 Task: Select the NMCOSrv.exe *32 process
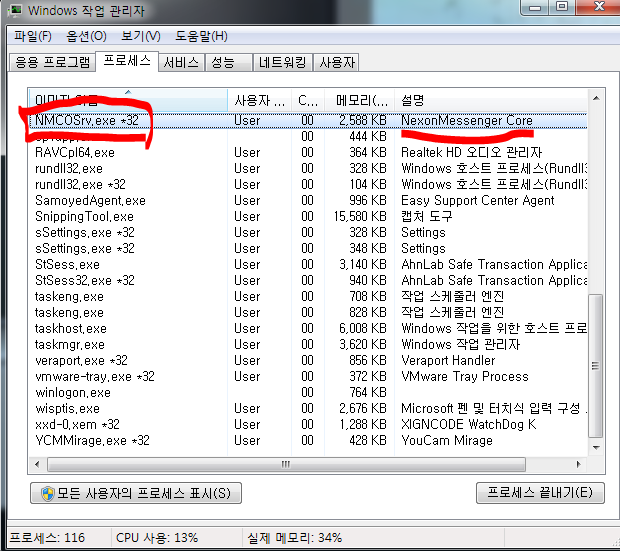coord(308,120)
